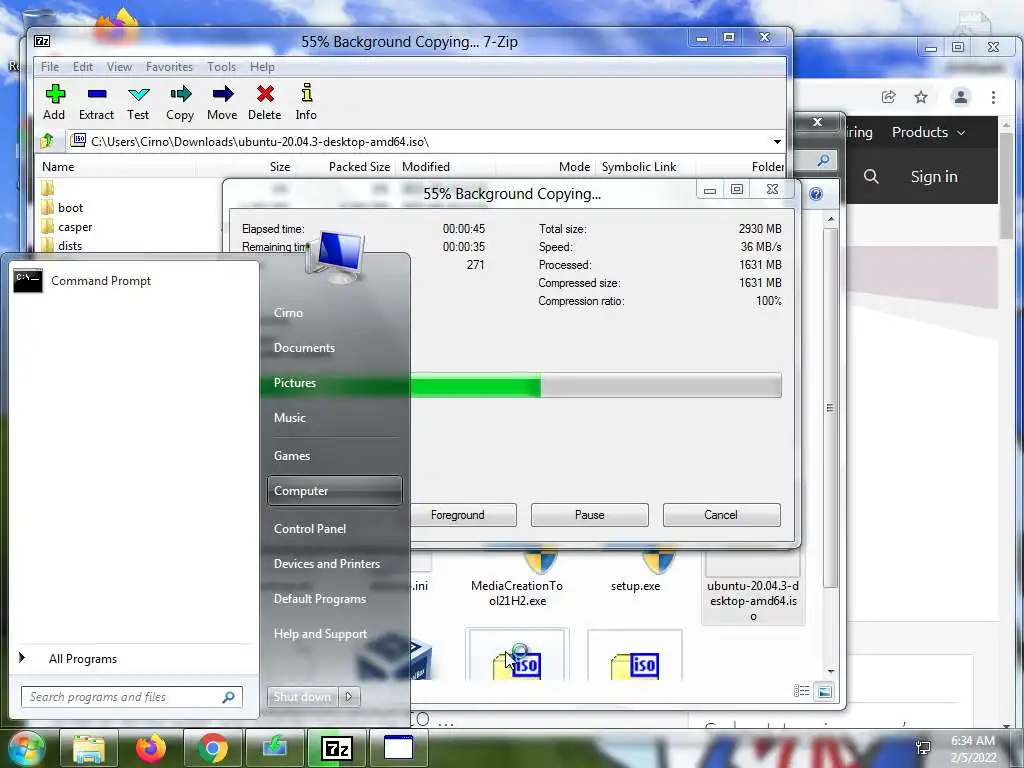Open the Edit menu in 7-Zip
The width and height of the screenshot is (1024, 768).
82,67
